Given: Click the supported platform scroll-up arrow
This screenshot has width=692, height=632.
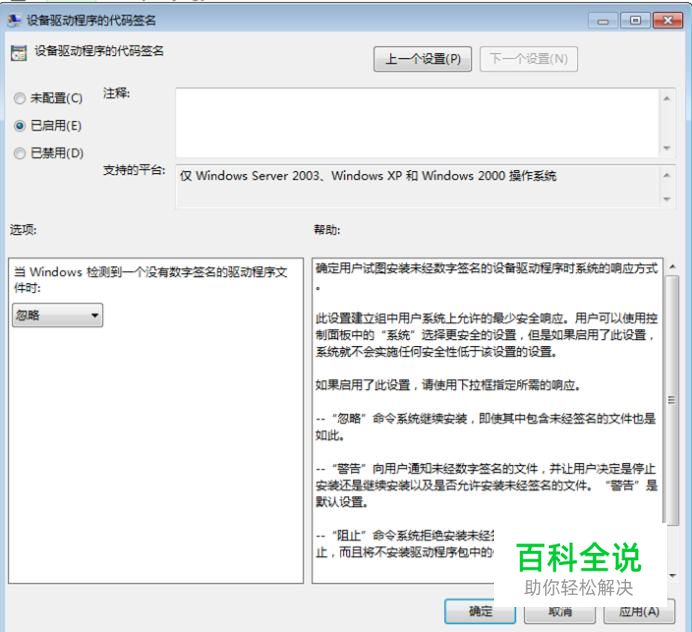Looking at the screenshot, I should [666, 176].
